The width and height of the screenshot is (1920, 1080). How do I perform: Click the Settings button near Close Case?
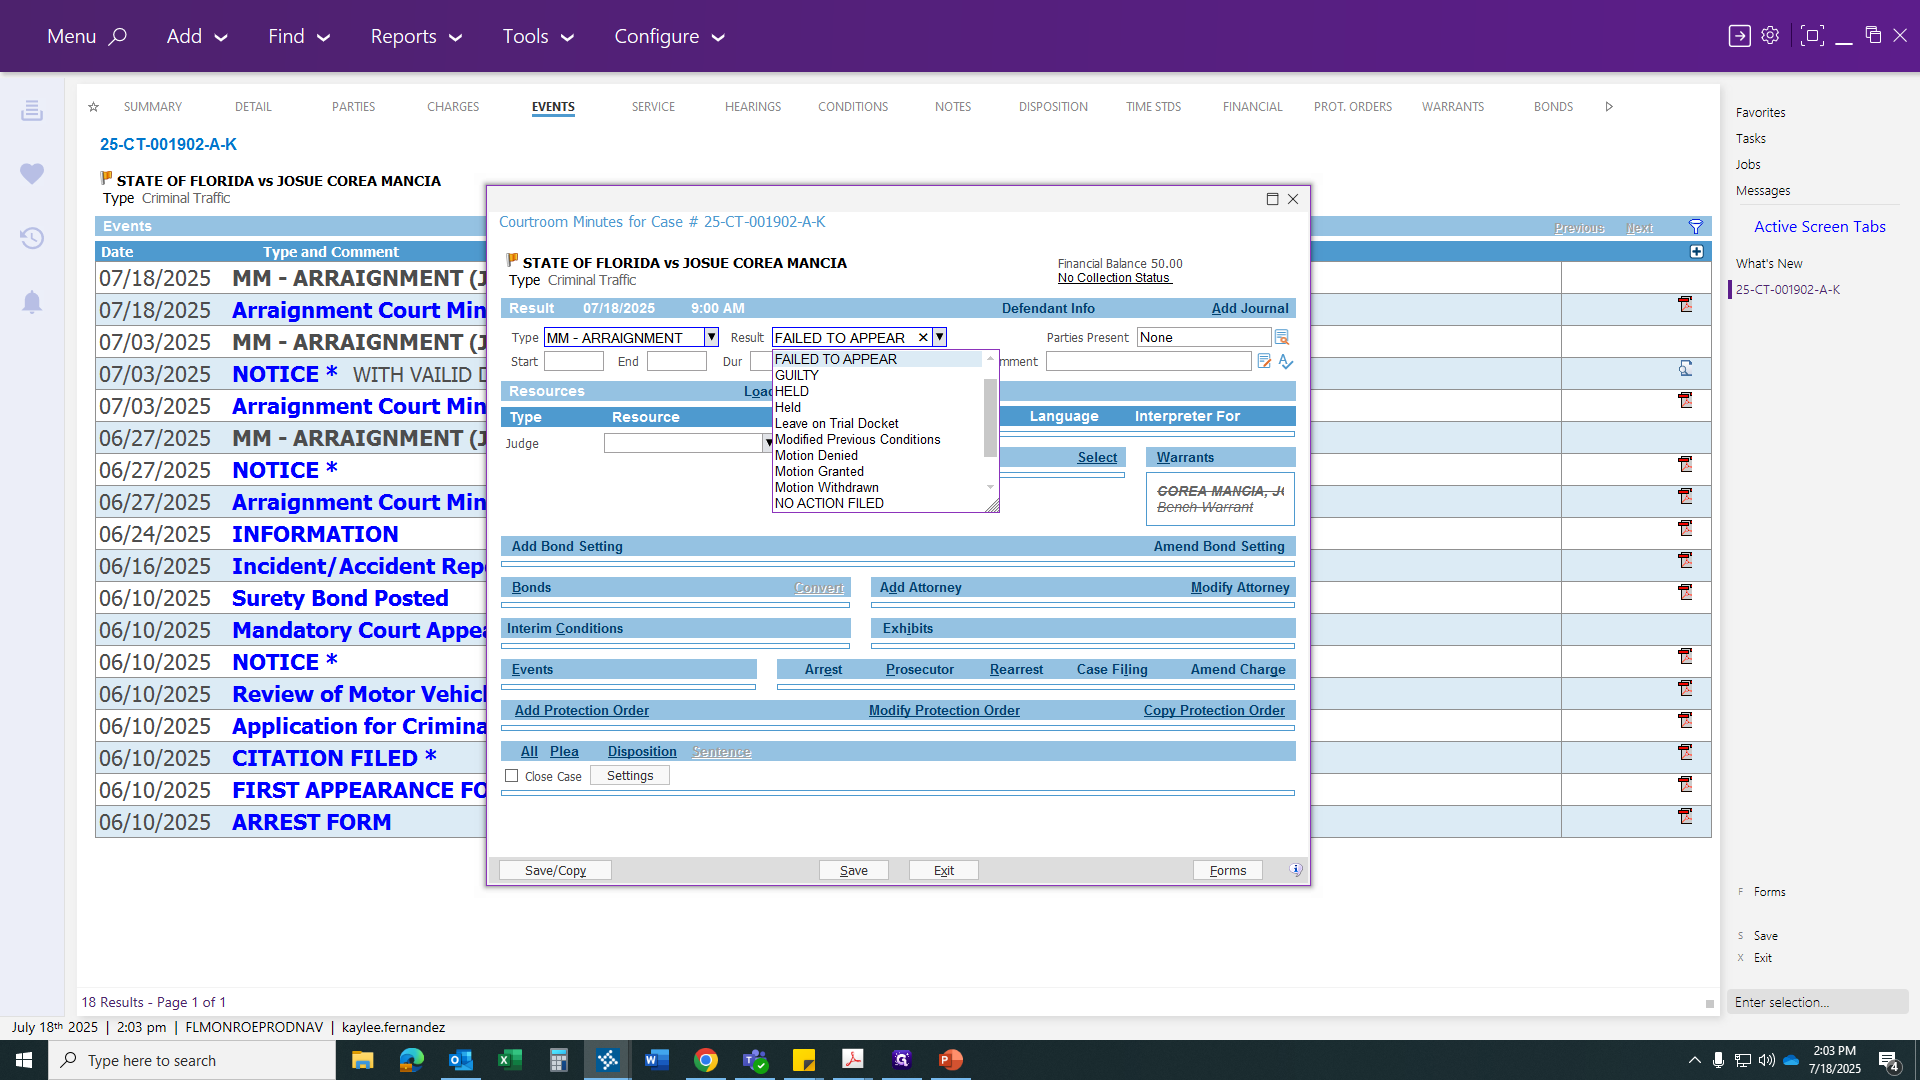point(629,776)
